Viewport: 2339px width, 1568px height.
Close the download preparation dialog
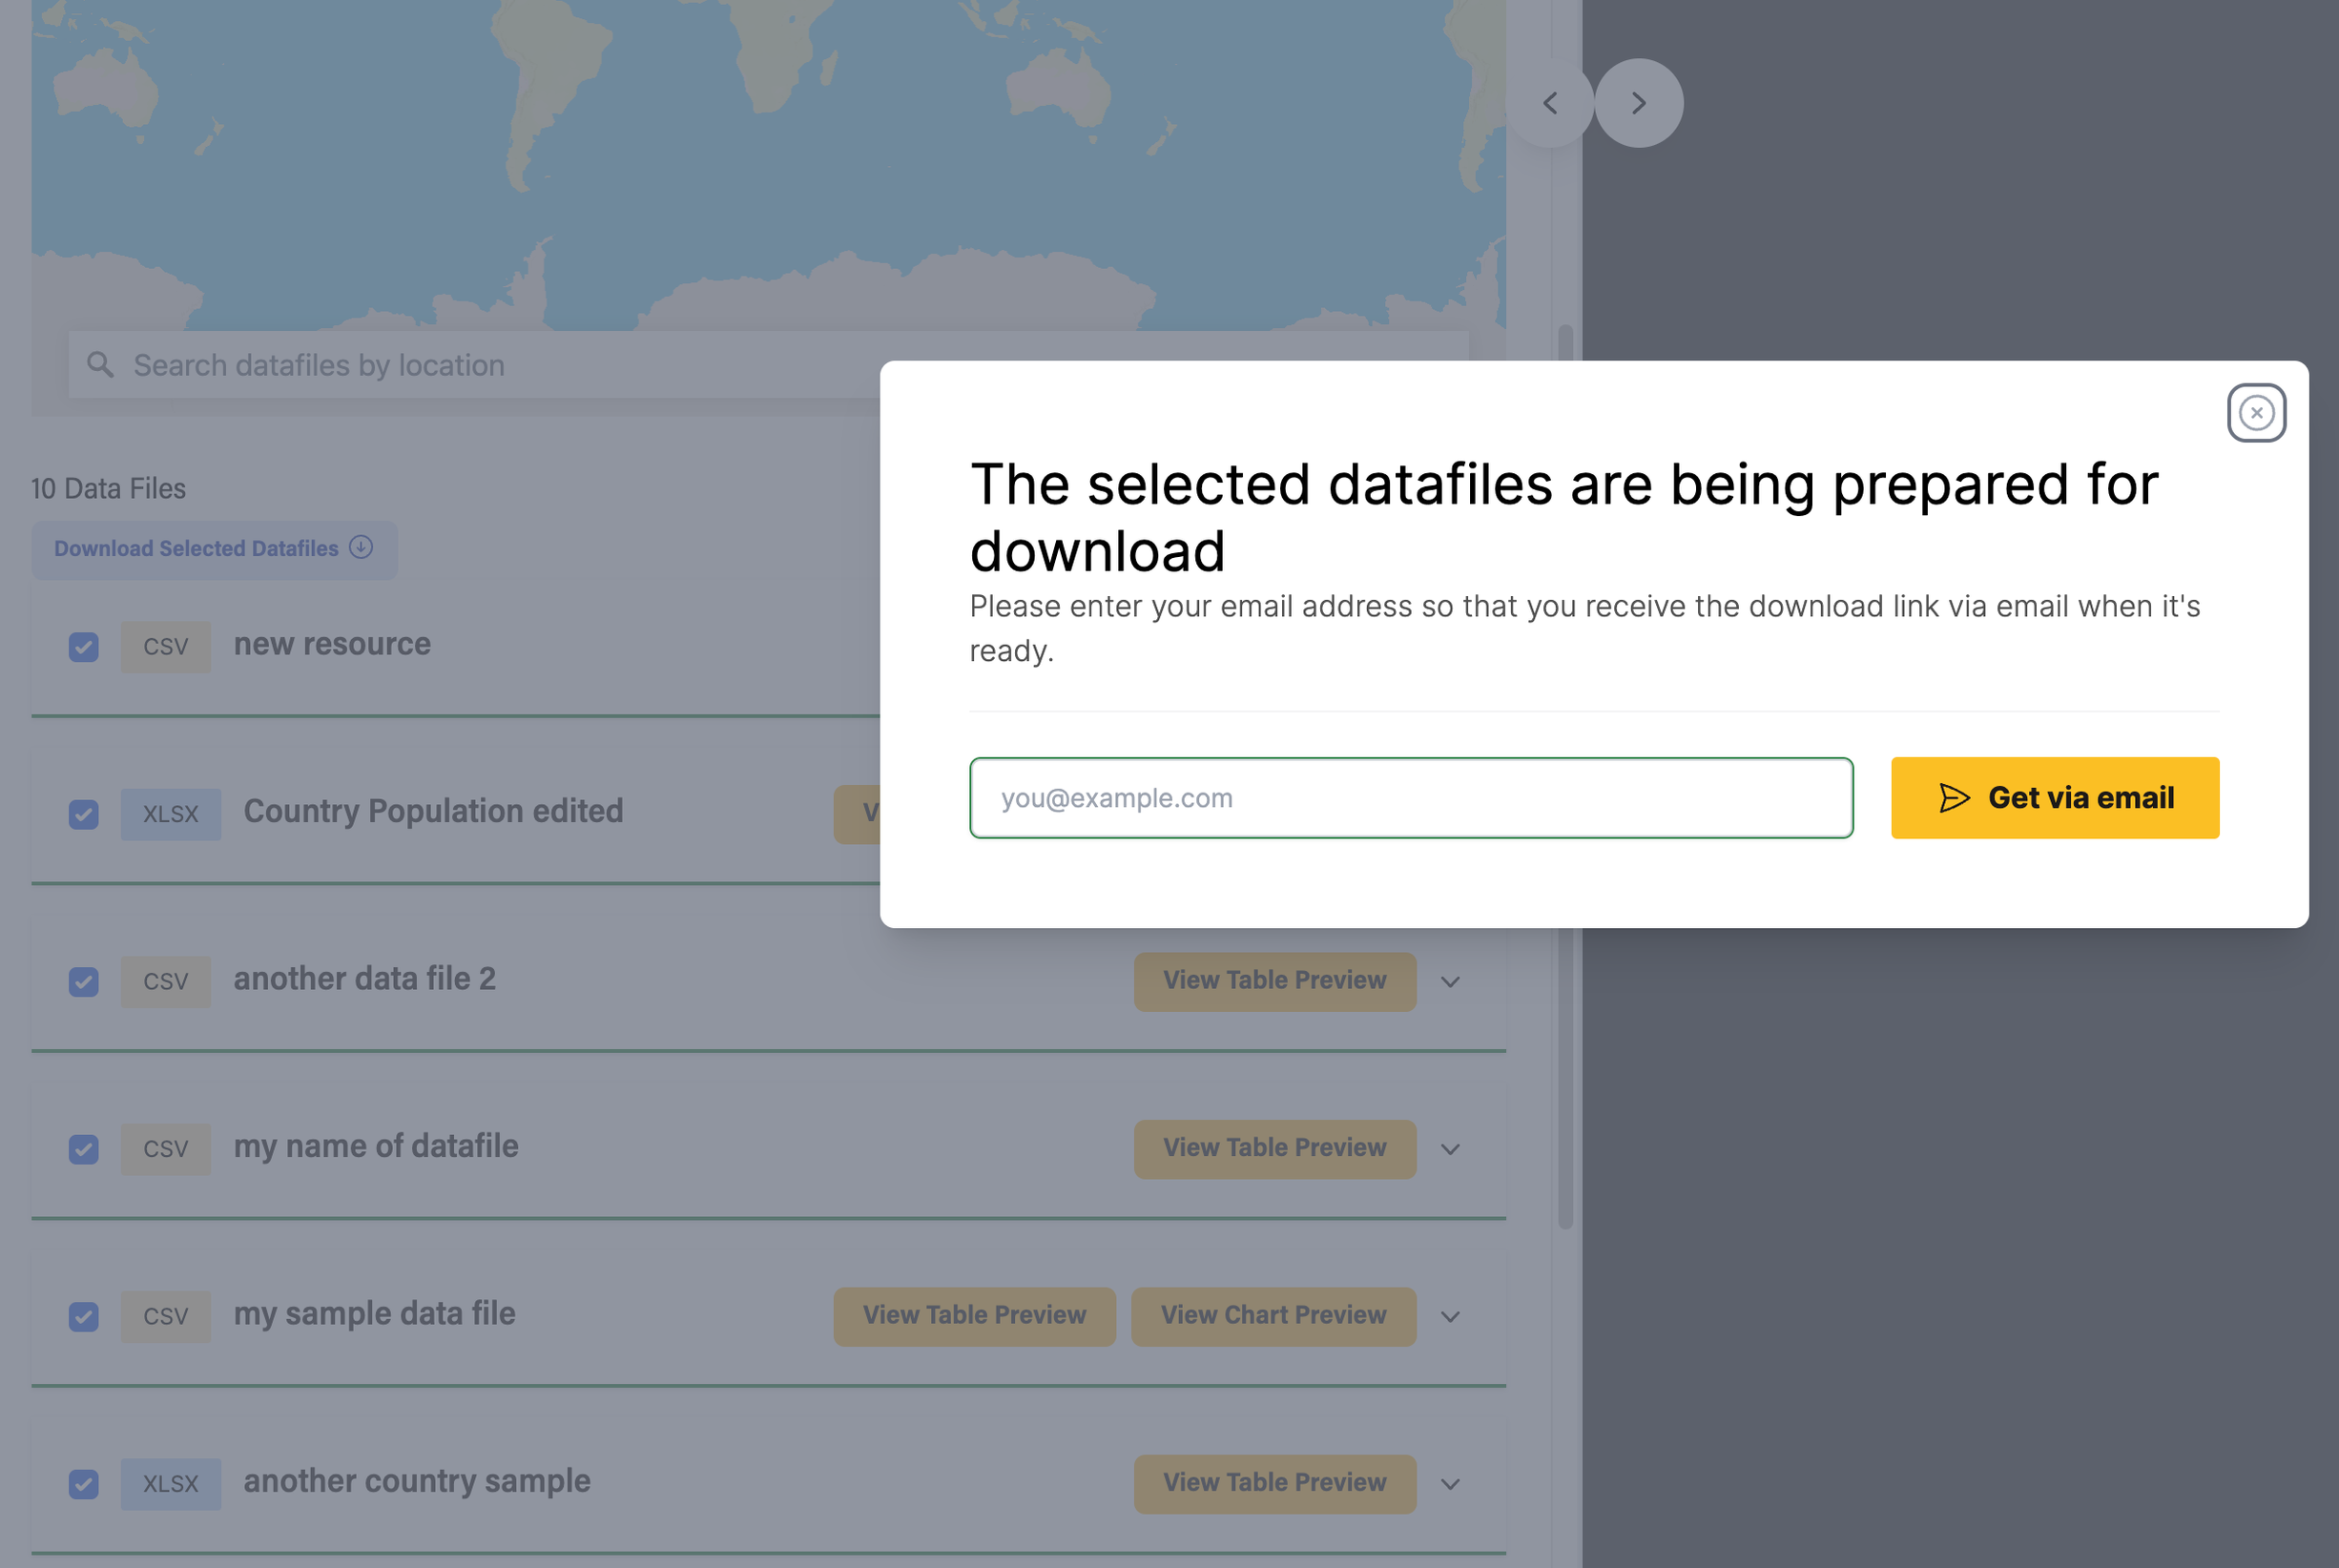[x=2255, y=413]
